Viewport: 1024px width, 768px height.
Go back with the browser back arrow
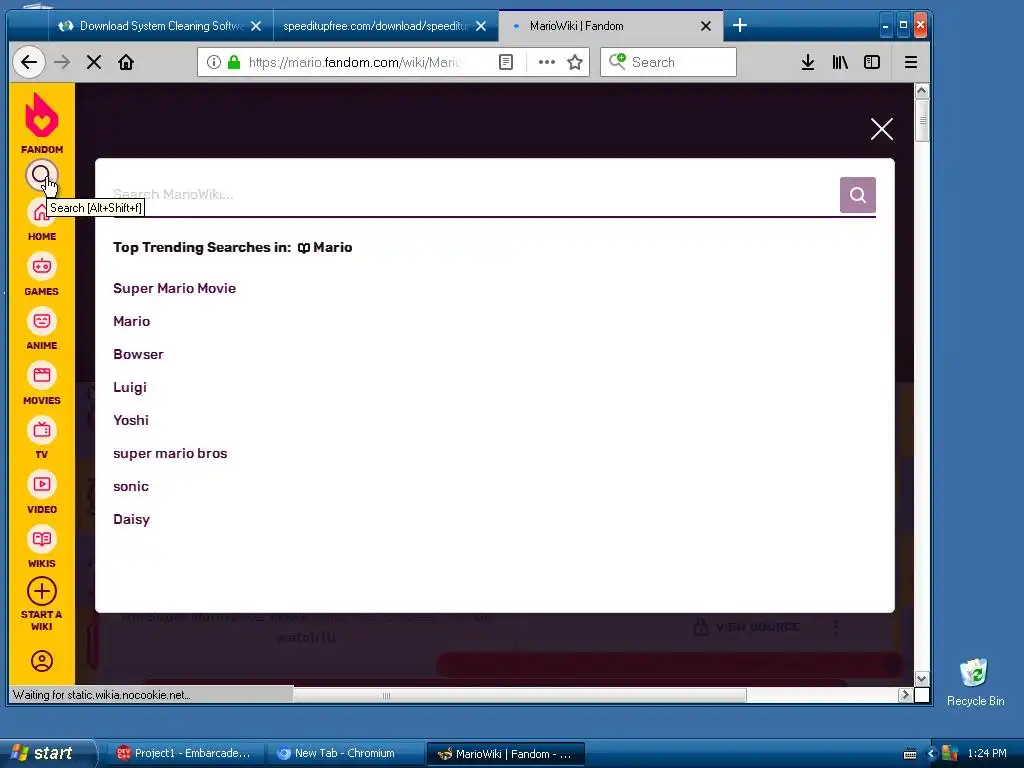pos(29,62)
